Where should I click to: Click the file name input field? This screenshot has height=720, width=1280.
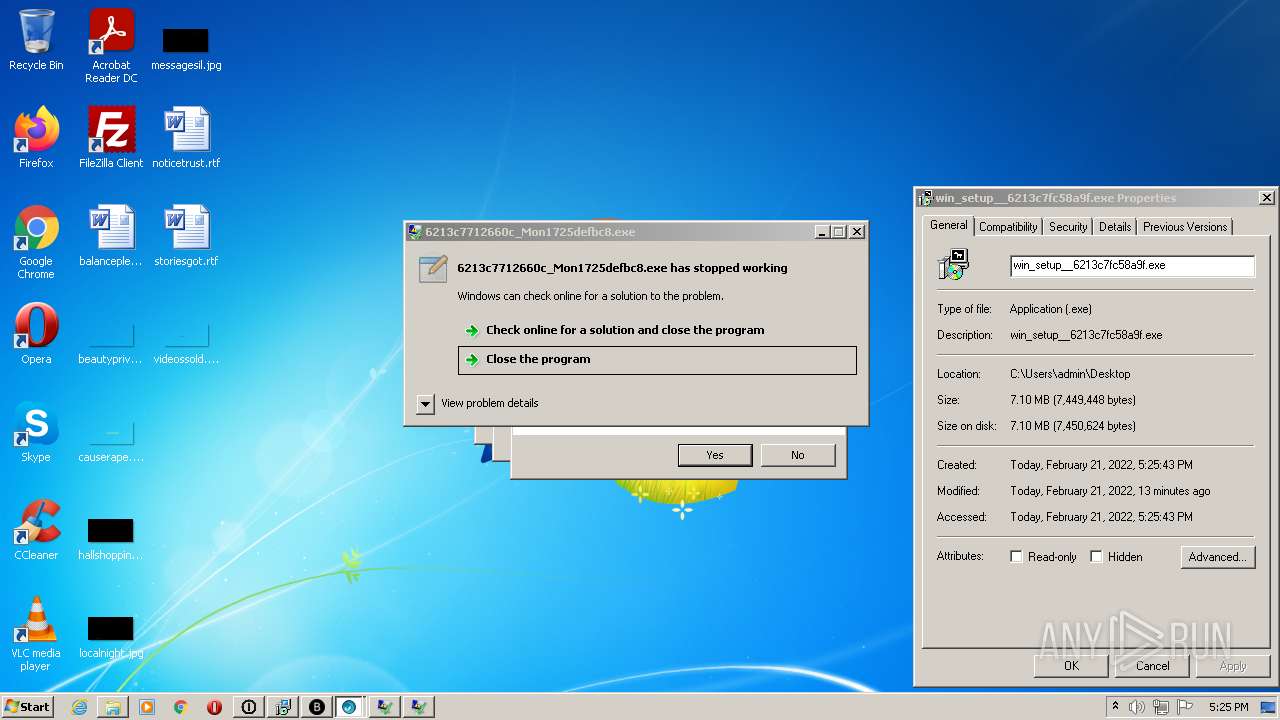[x=1132, y=266]
